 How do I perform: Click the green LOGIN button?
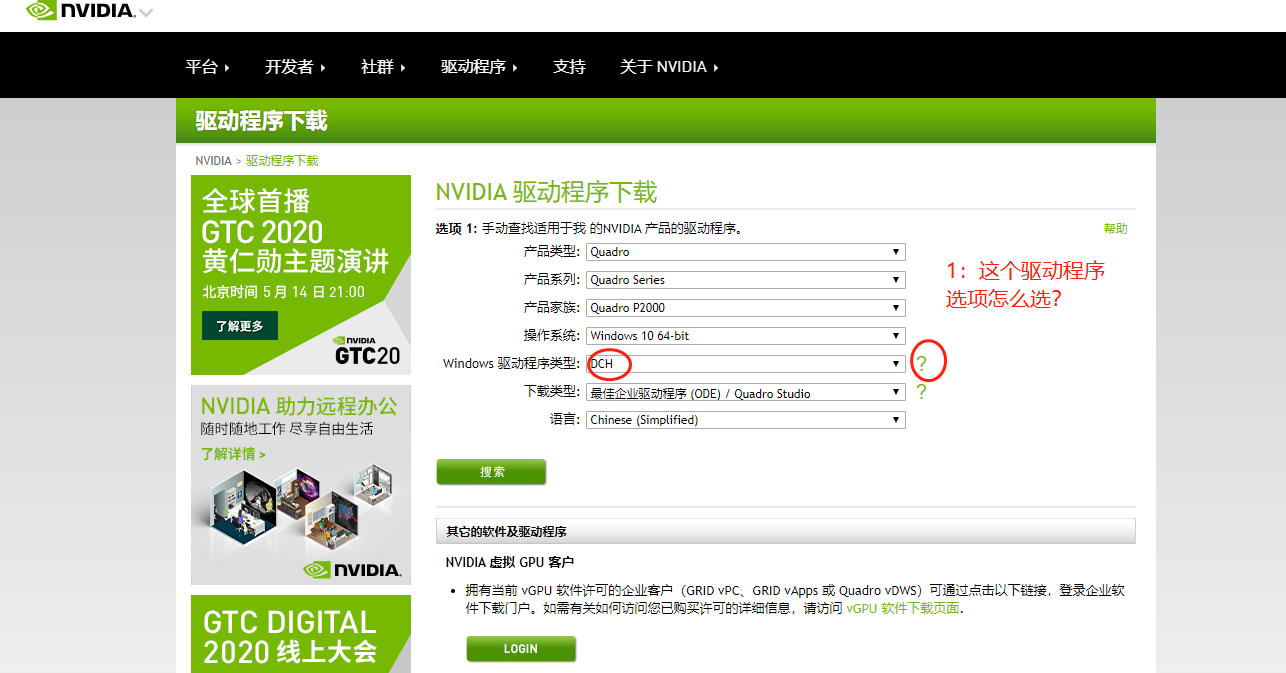521,649
